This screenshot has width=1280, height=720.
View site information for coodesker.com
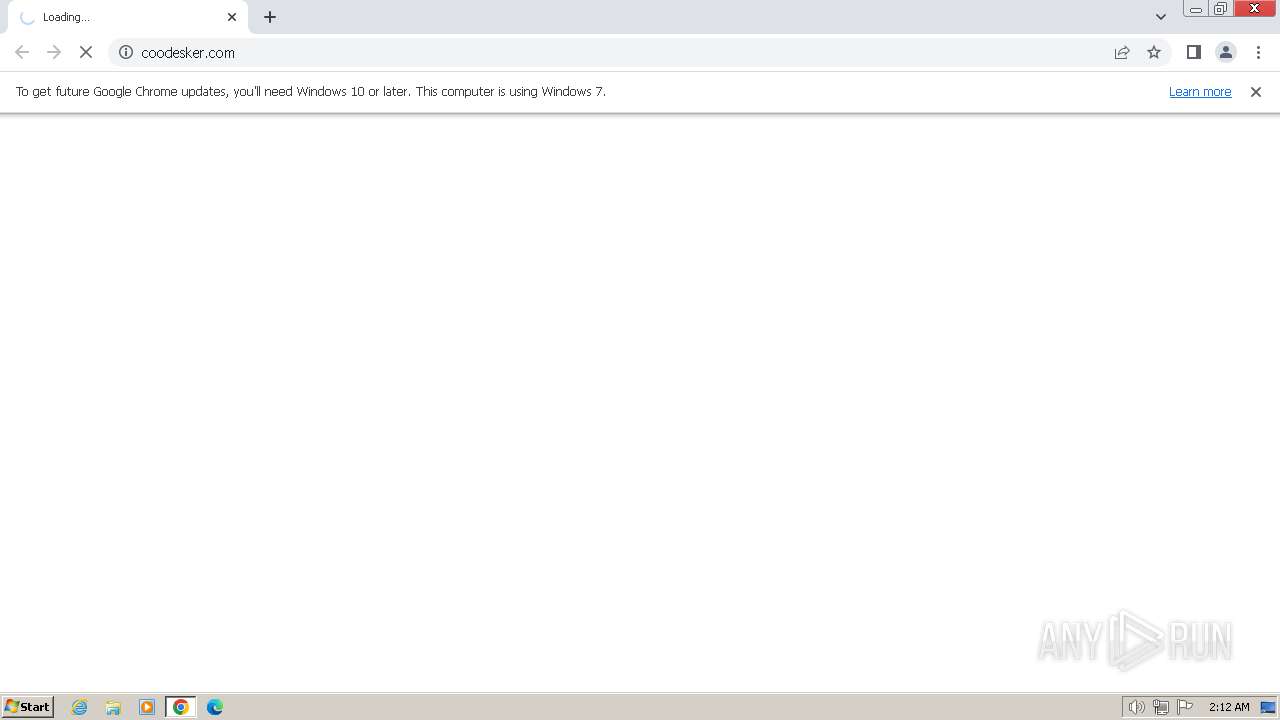click(126, 52)
